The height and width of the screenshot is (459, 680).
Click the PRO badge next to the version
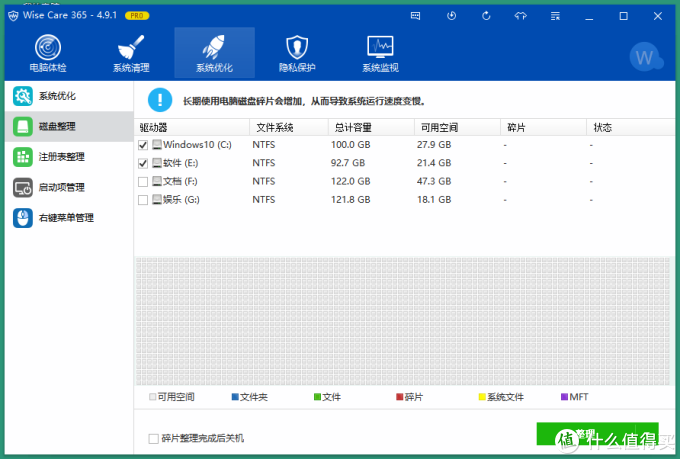pyautogui.click(x=137, y=16)
